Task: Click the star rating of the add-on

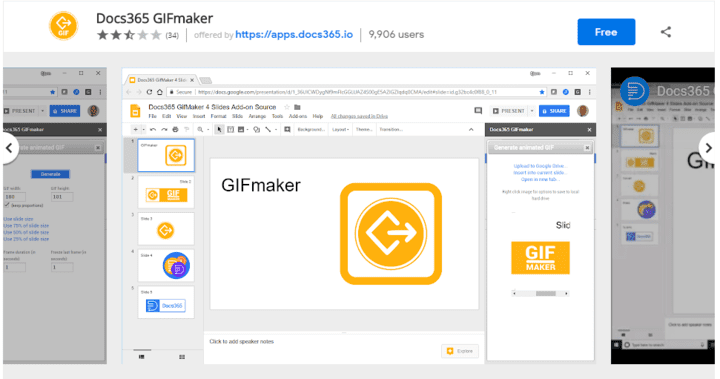Action: pyautogui.click(x=129, y=35)
